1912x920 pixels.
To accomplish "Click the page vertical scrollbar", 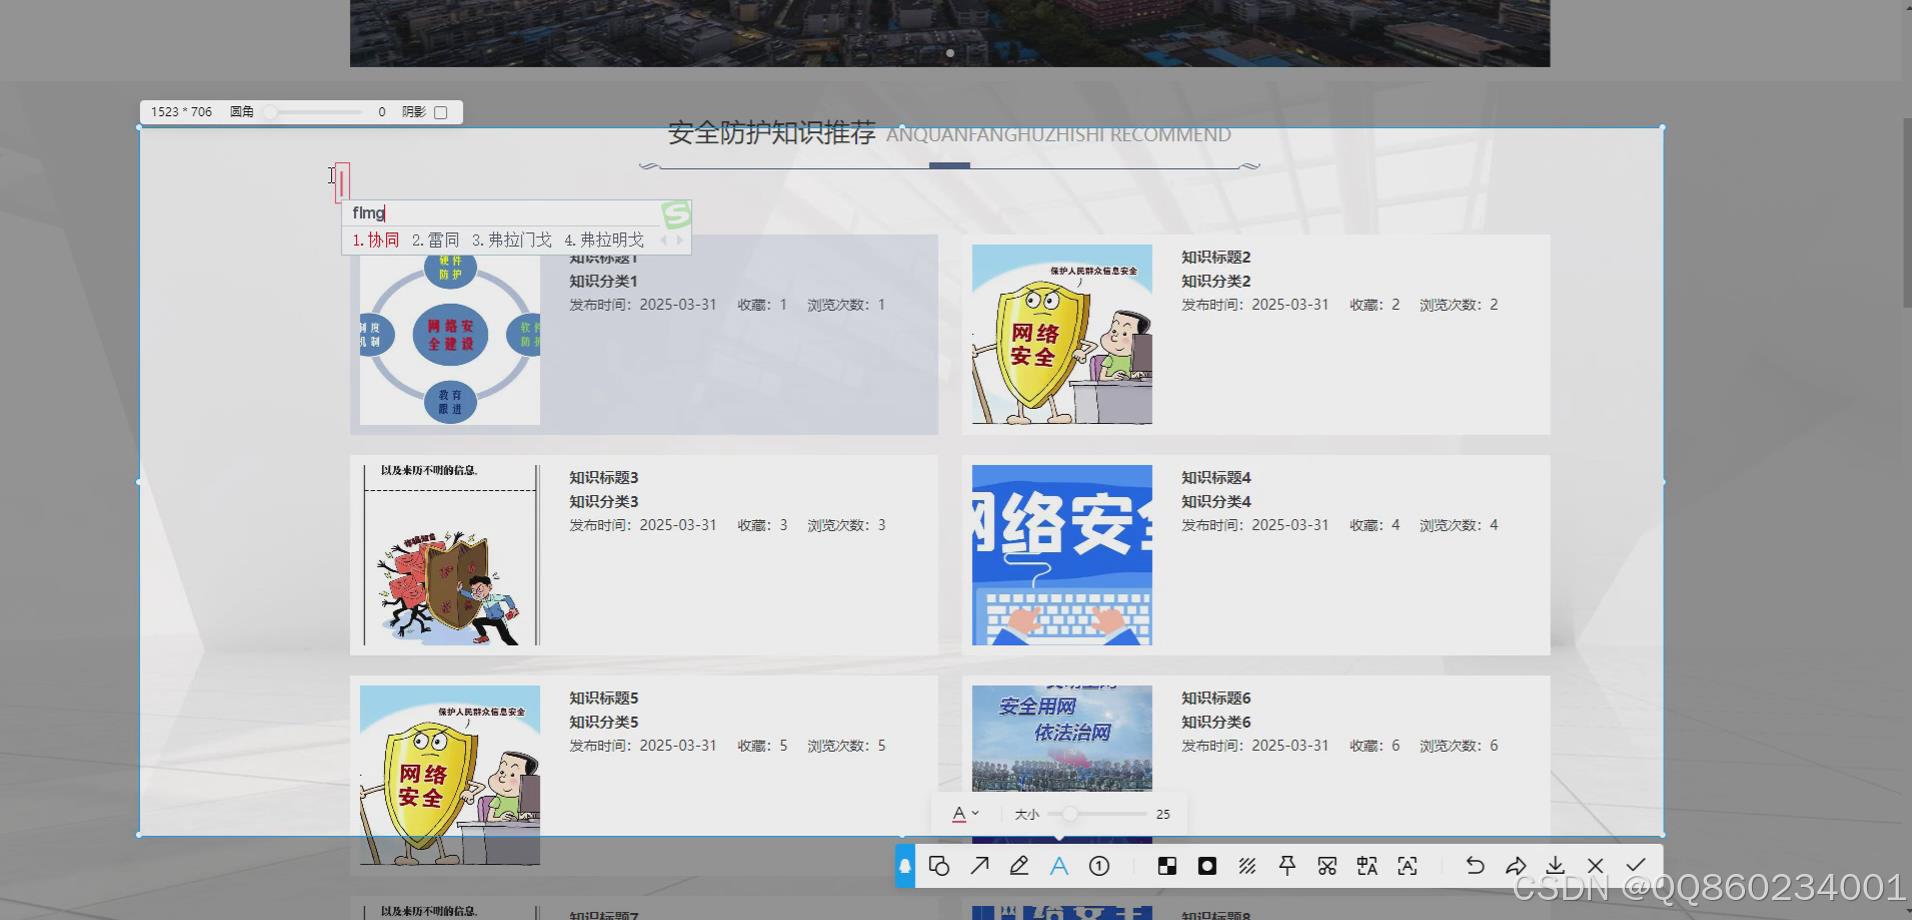I will (x=1907, y=214).
